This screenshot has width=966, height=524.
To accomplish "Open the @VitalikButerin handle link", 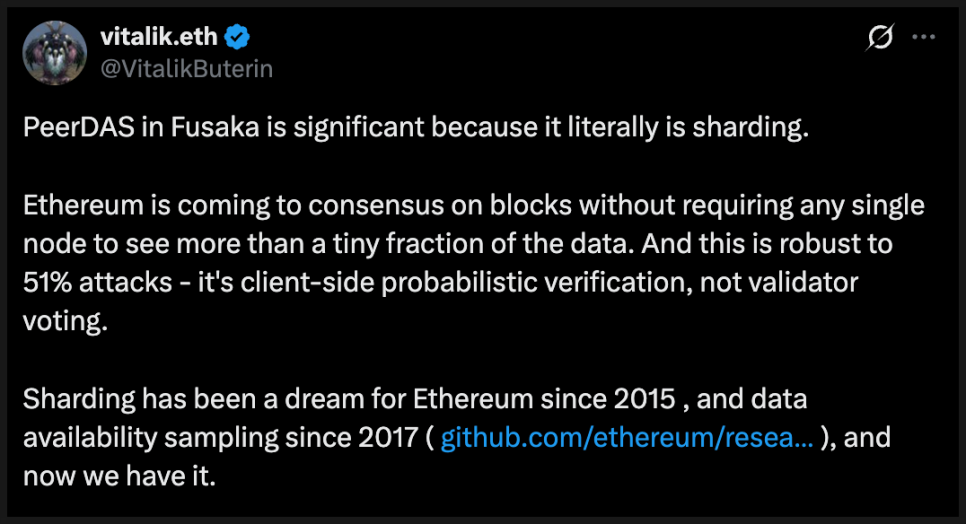I will coord(186,67).
